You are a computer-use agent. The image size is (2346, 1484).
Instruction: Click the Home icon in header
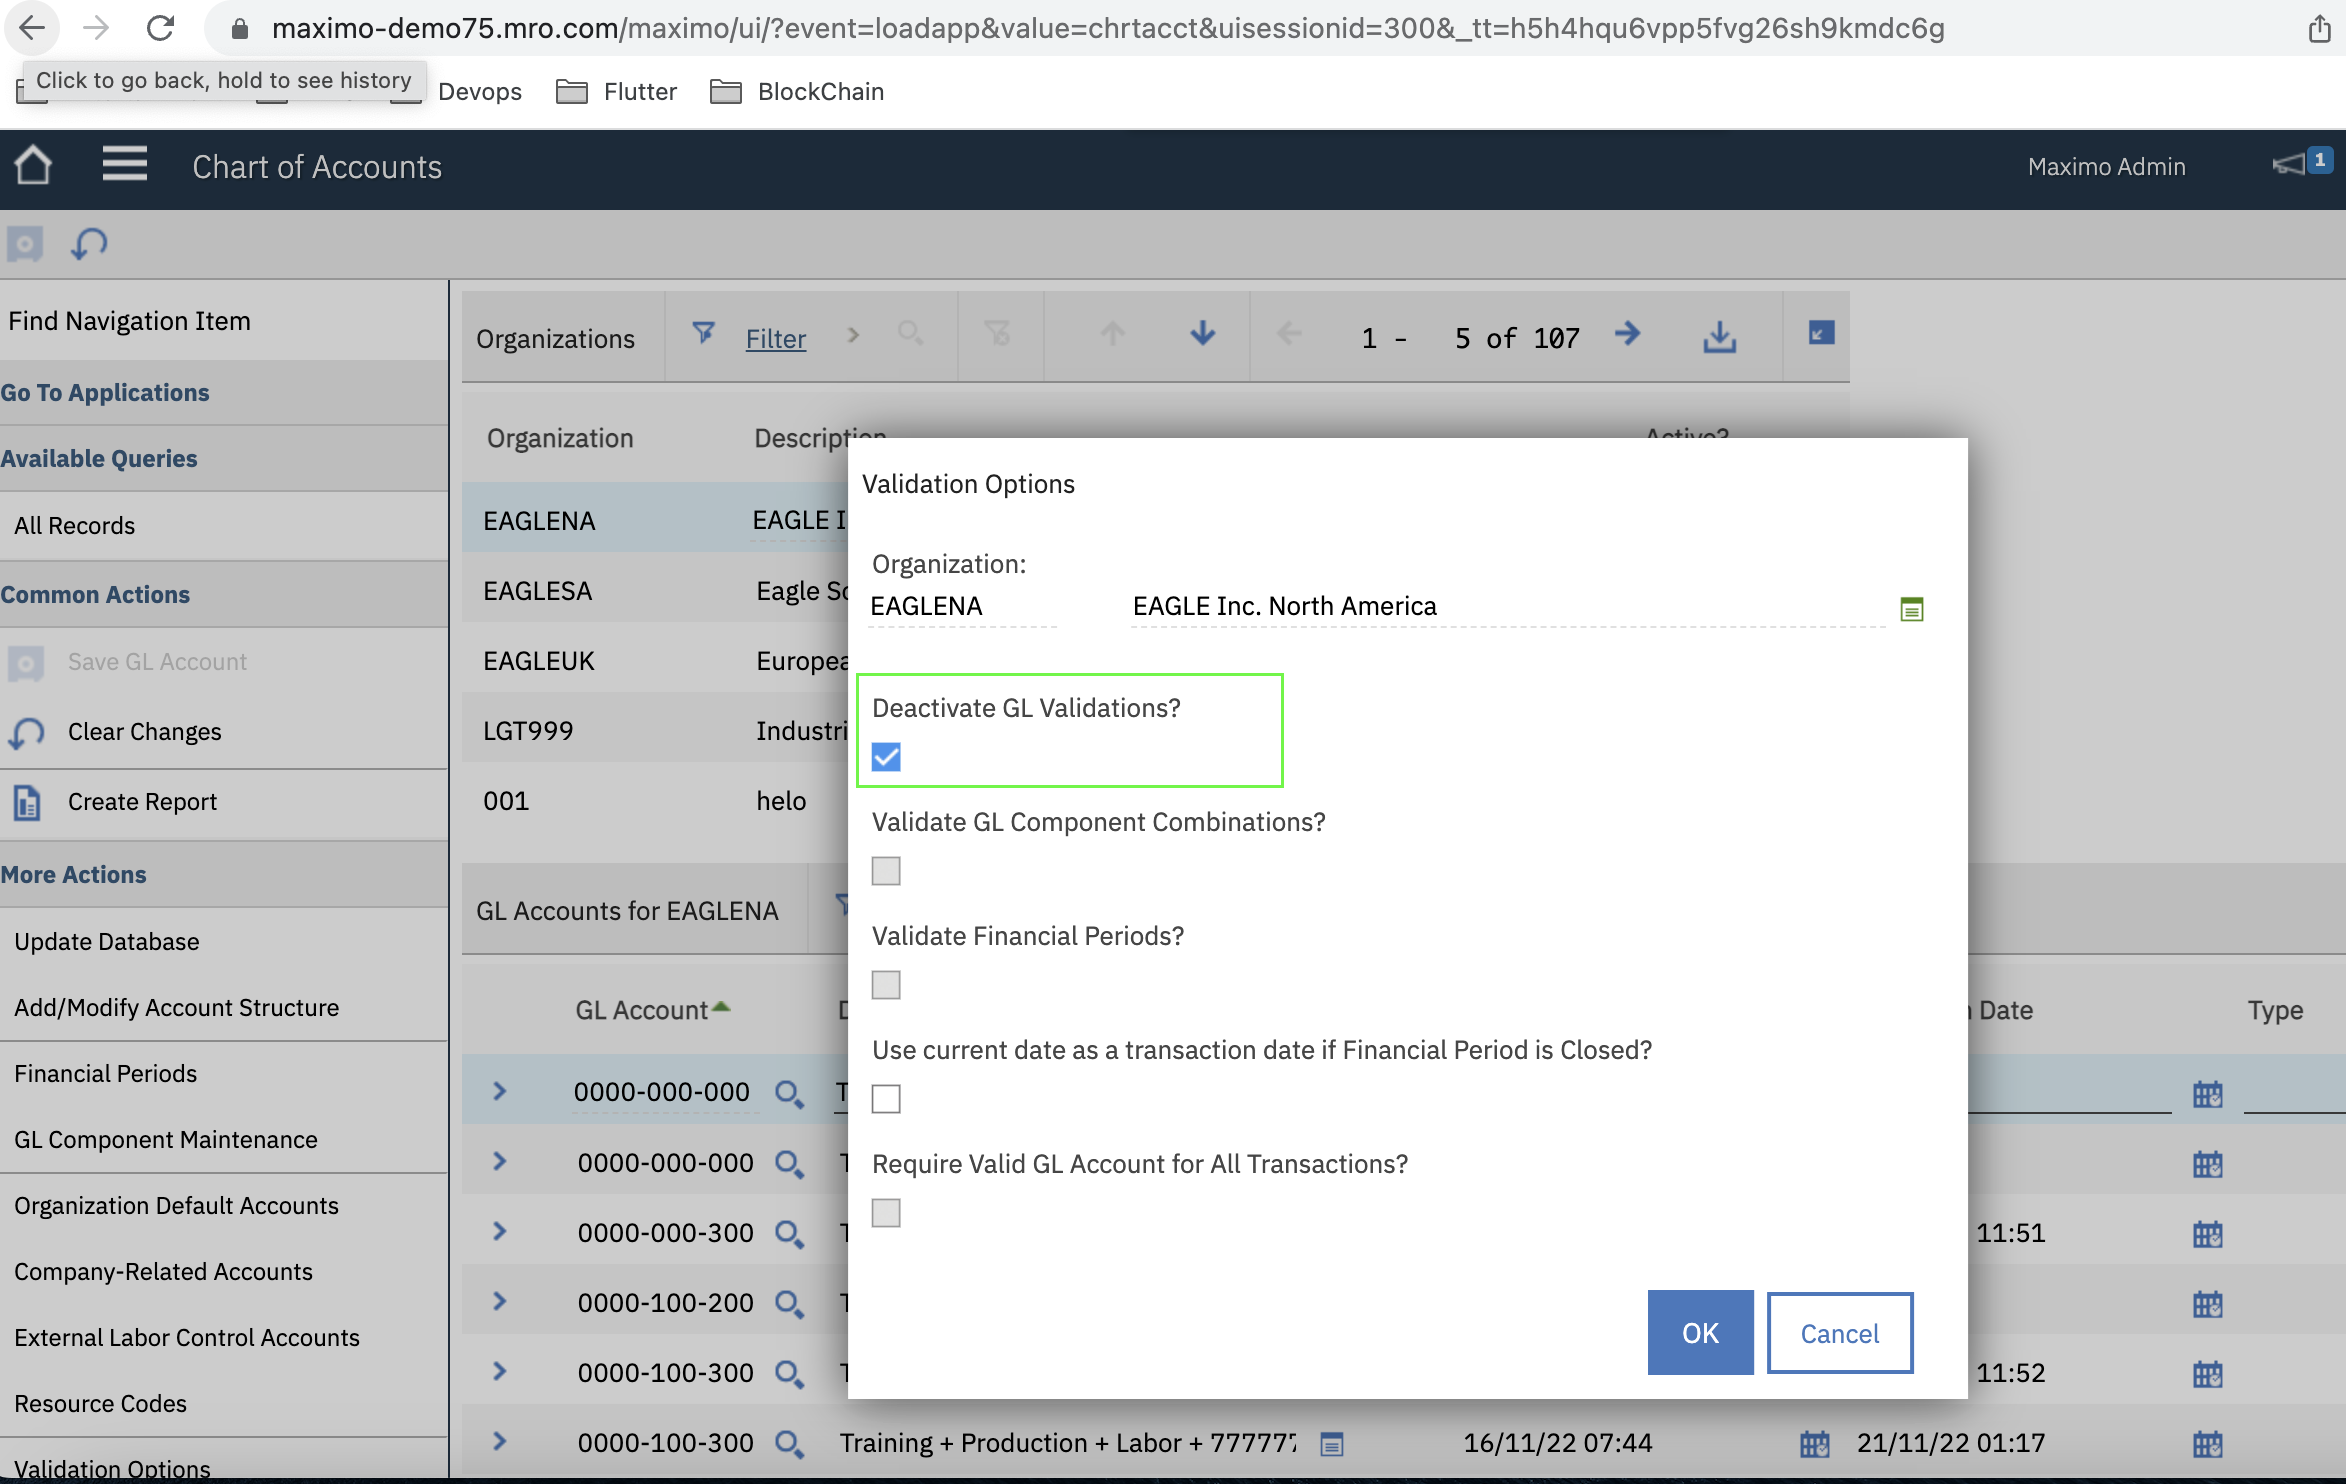click(x=33, y=166)
